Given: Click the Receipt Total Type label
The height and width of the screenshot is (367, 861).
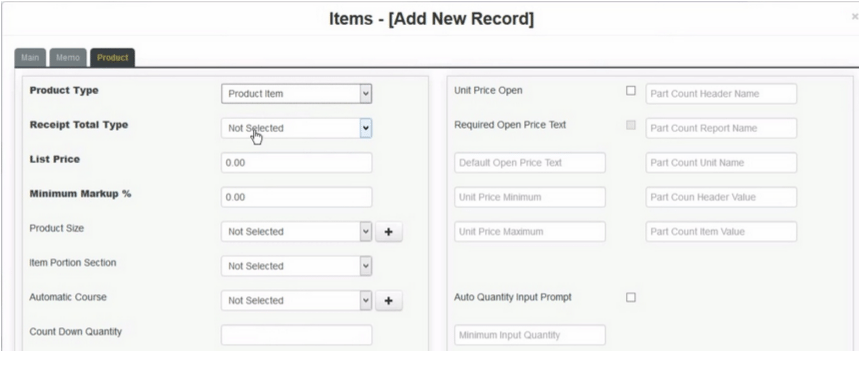Looking at the screenshot, I should tap(79, 125).
